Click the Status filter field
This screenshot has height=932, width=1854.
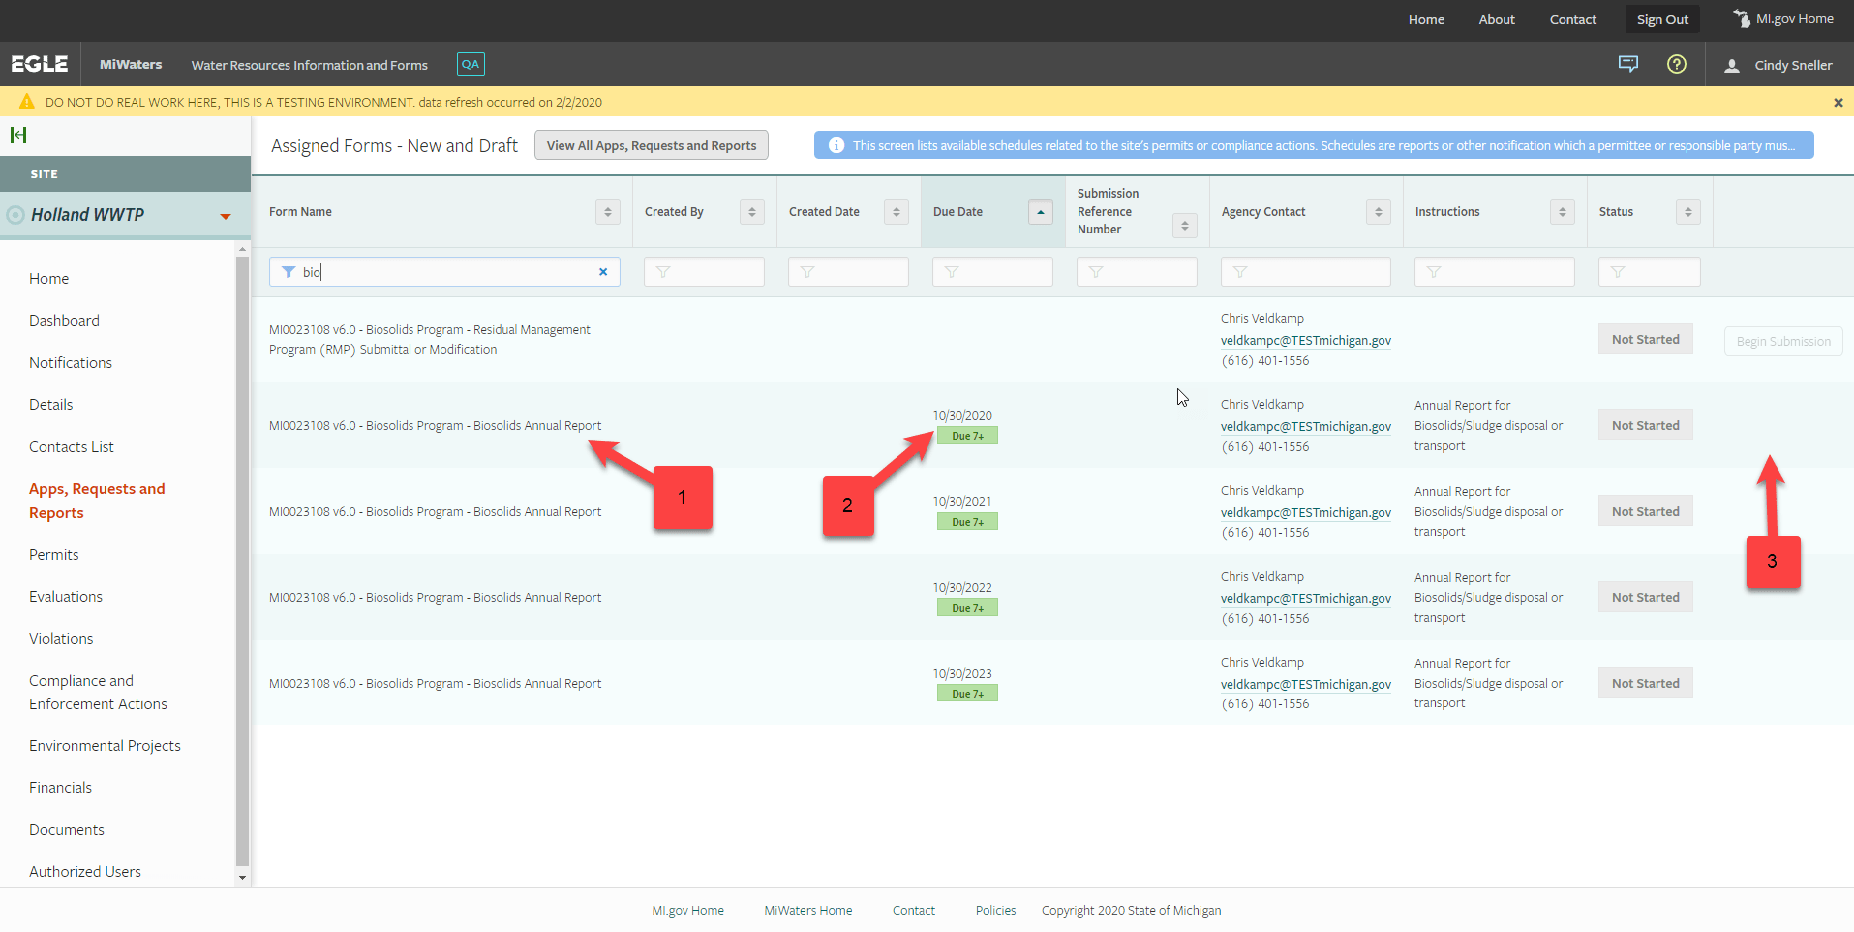[1649, 272]
